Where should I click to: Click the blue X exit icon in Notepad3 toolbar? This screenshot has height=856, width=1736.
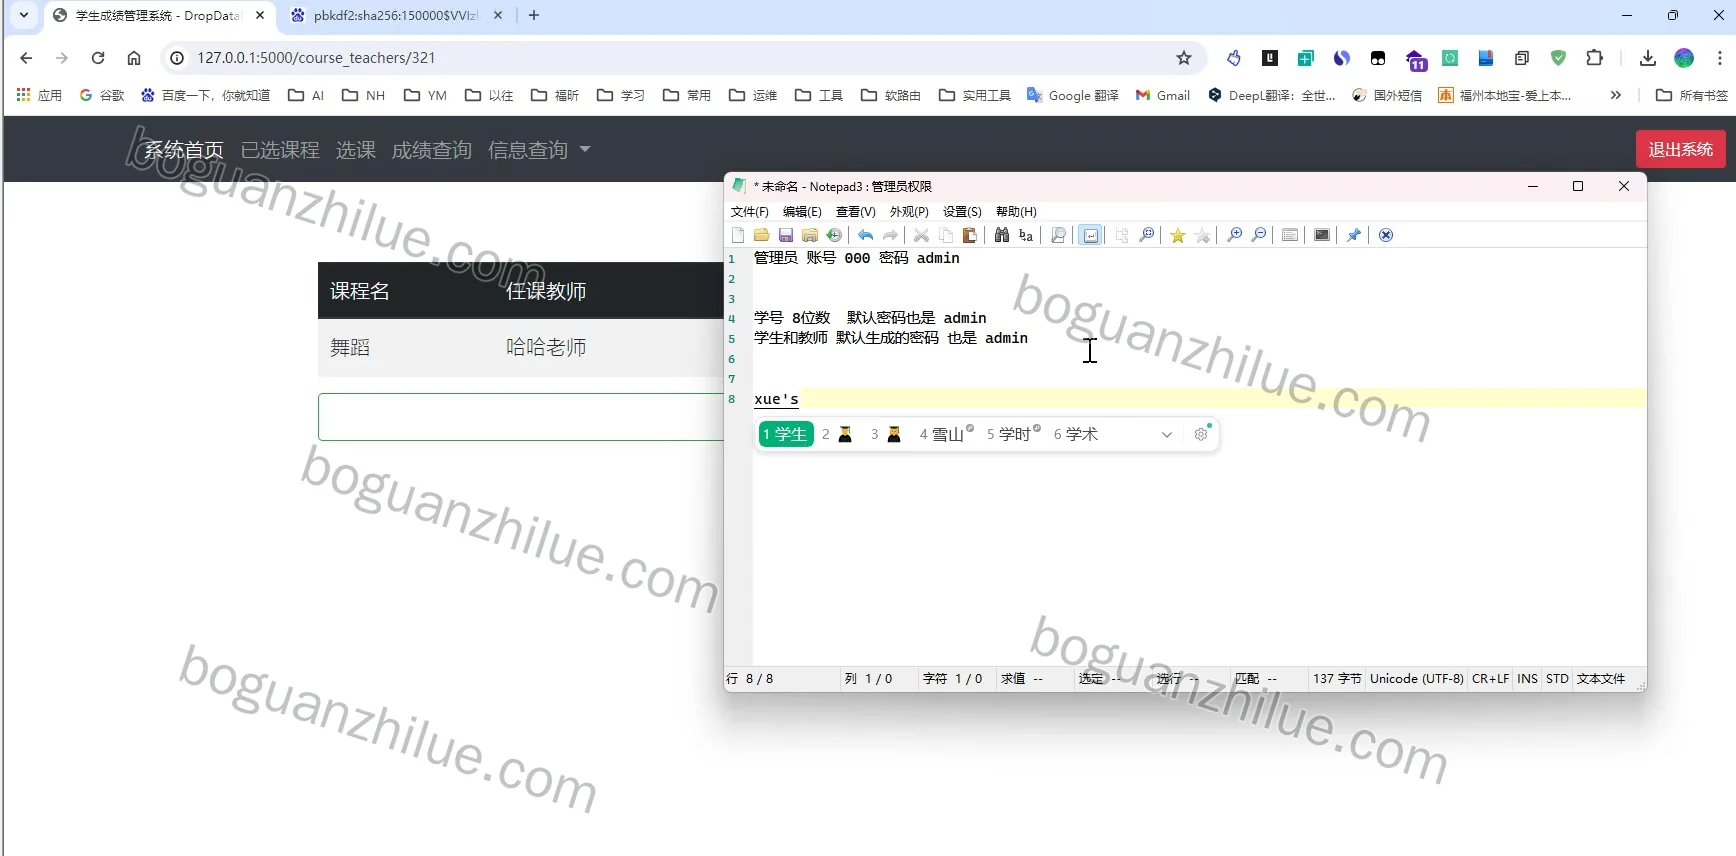tap(1386, 235)
